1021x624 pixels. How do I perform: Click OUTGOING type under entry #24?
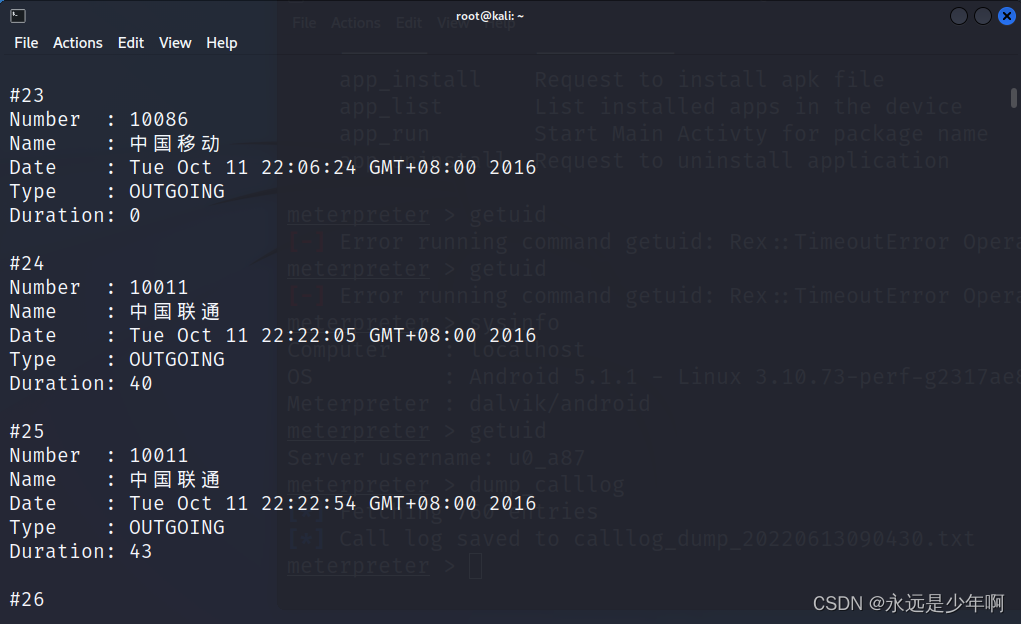pyautogui.click(x=176, y=360)
